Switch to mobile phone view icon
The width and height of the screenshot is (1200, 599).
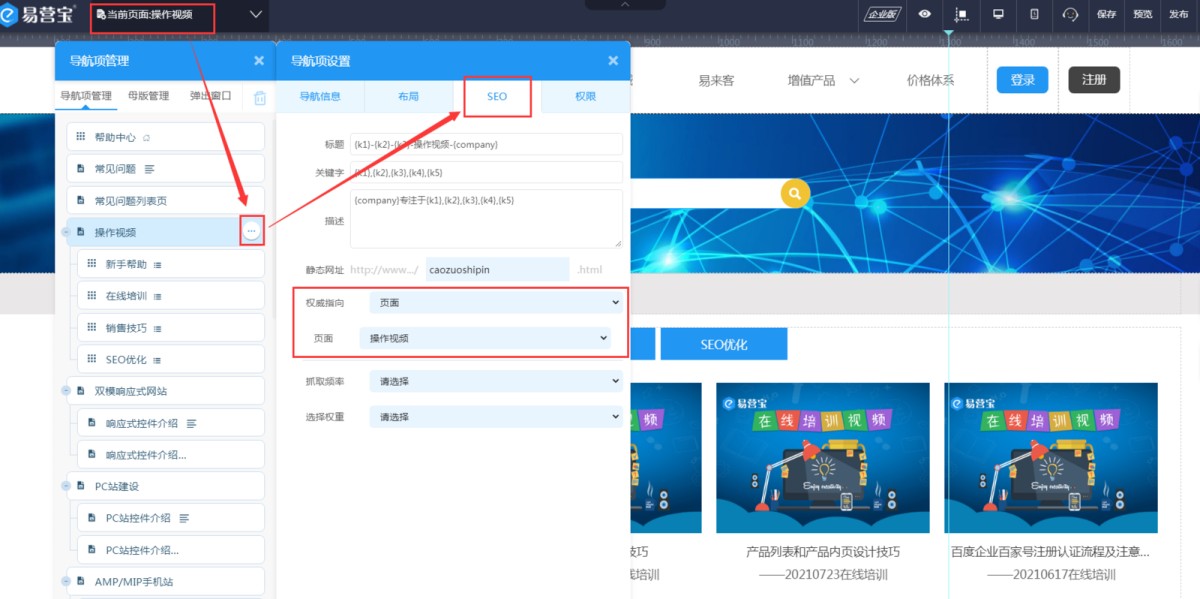tap(1034, 14)
